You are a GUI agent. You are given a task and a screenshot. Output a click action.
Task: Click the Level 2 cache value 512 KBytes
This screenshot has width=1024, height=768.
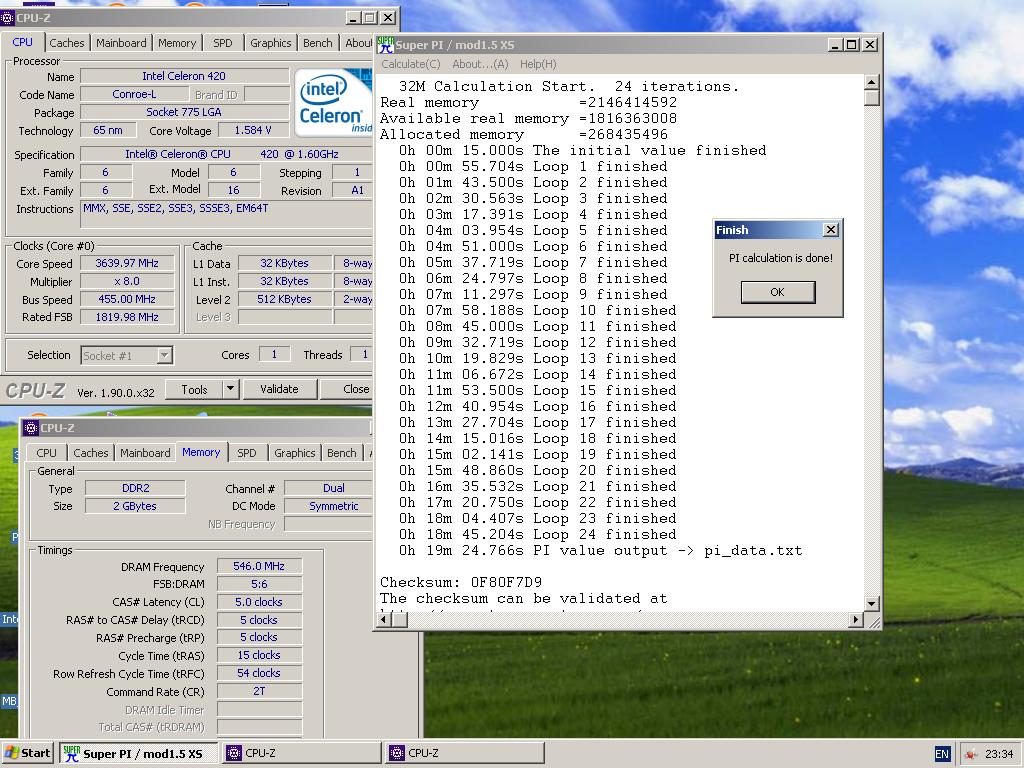[x=285, y=299]
